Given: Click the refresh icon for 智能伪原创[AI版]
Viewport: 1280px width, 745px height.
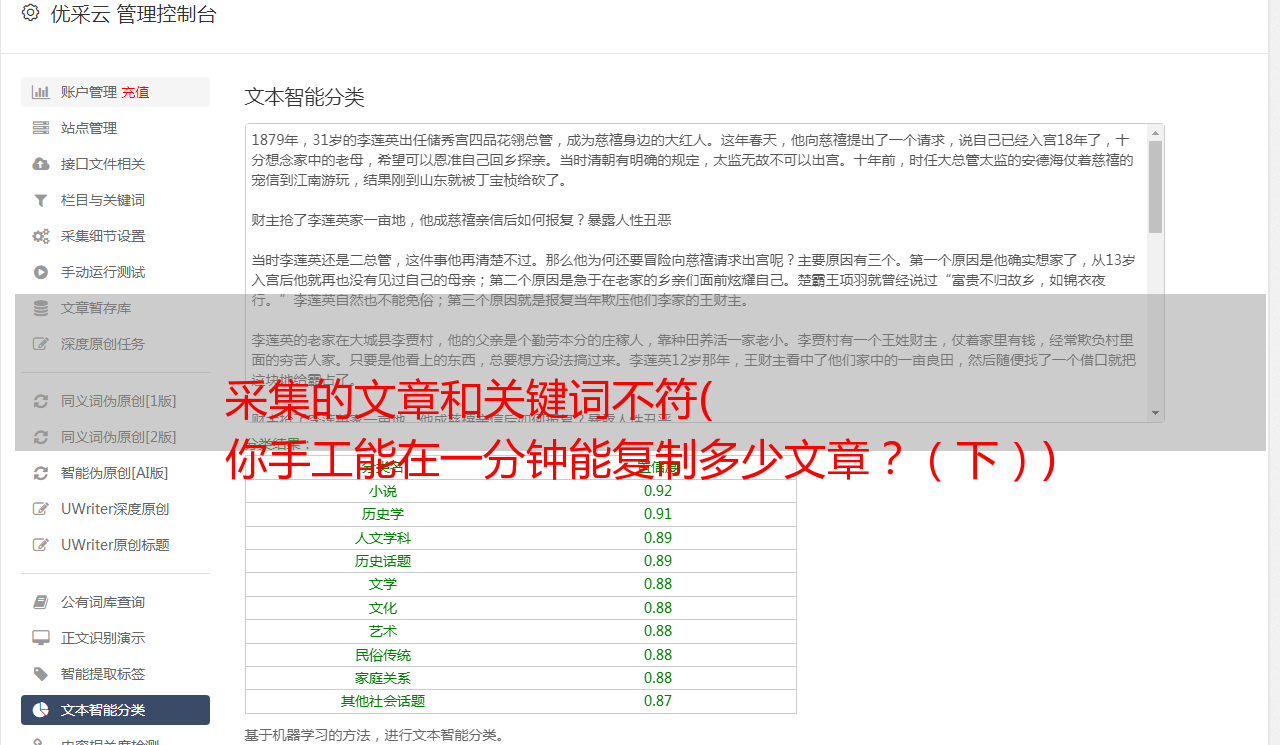Looking at the screenshot, I should [x=41, y=473].
